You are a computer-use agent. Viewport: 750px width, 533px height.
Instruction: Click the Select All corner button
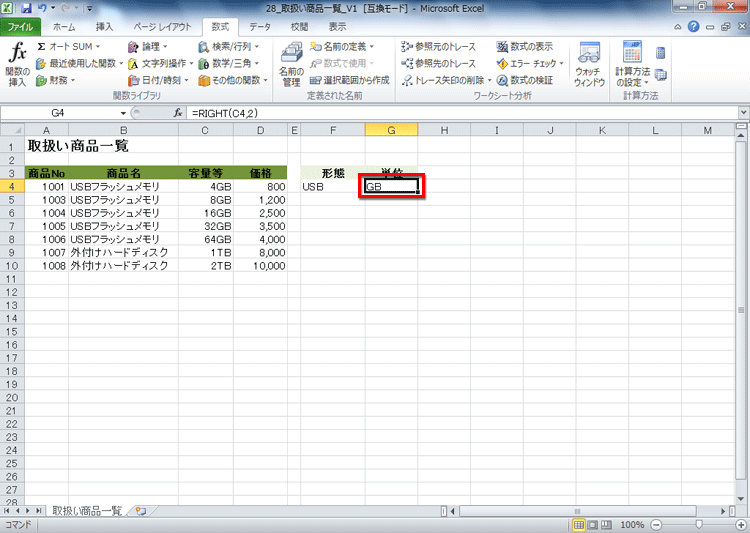pos(12,130)
